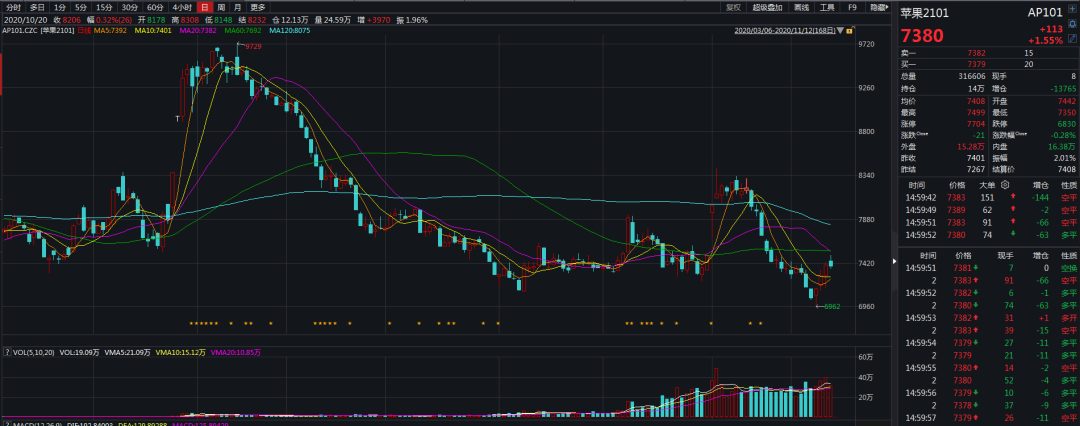The image size is (1080, 426).
Task: Select the 1分 period tab
Action: (x=60, y=8)
